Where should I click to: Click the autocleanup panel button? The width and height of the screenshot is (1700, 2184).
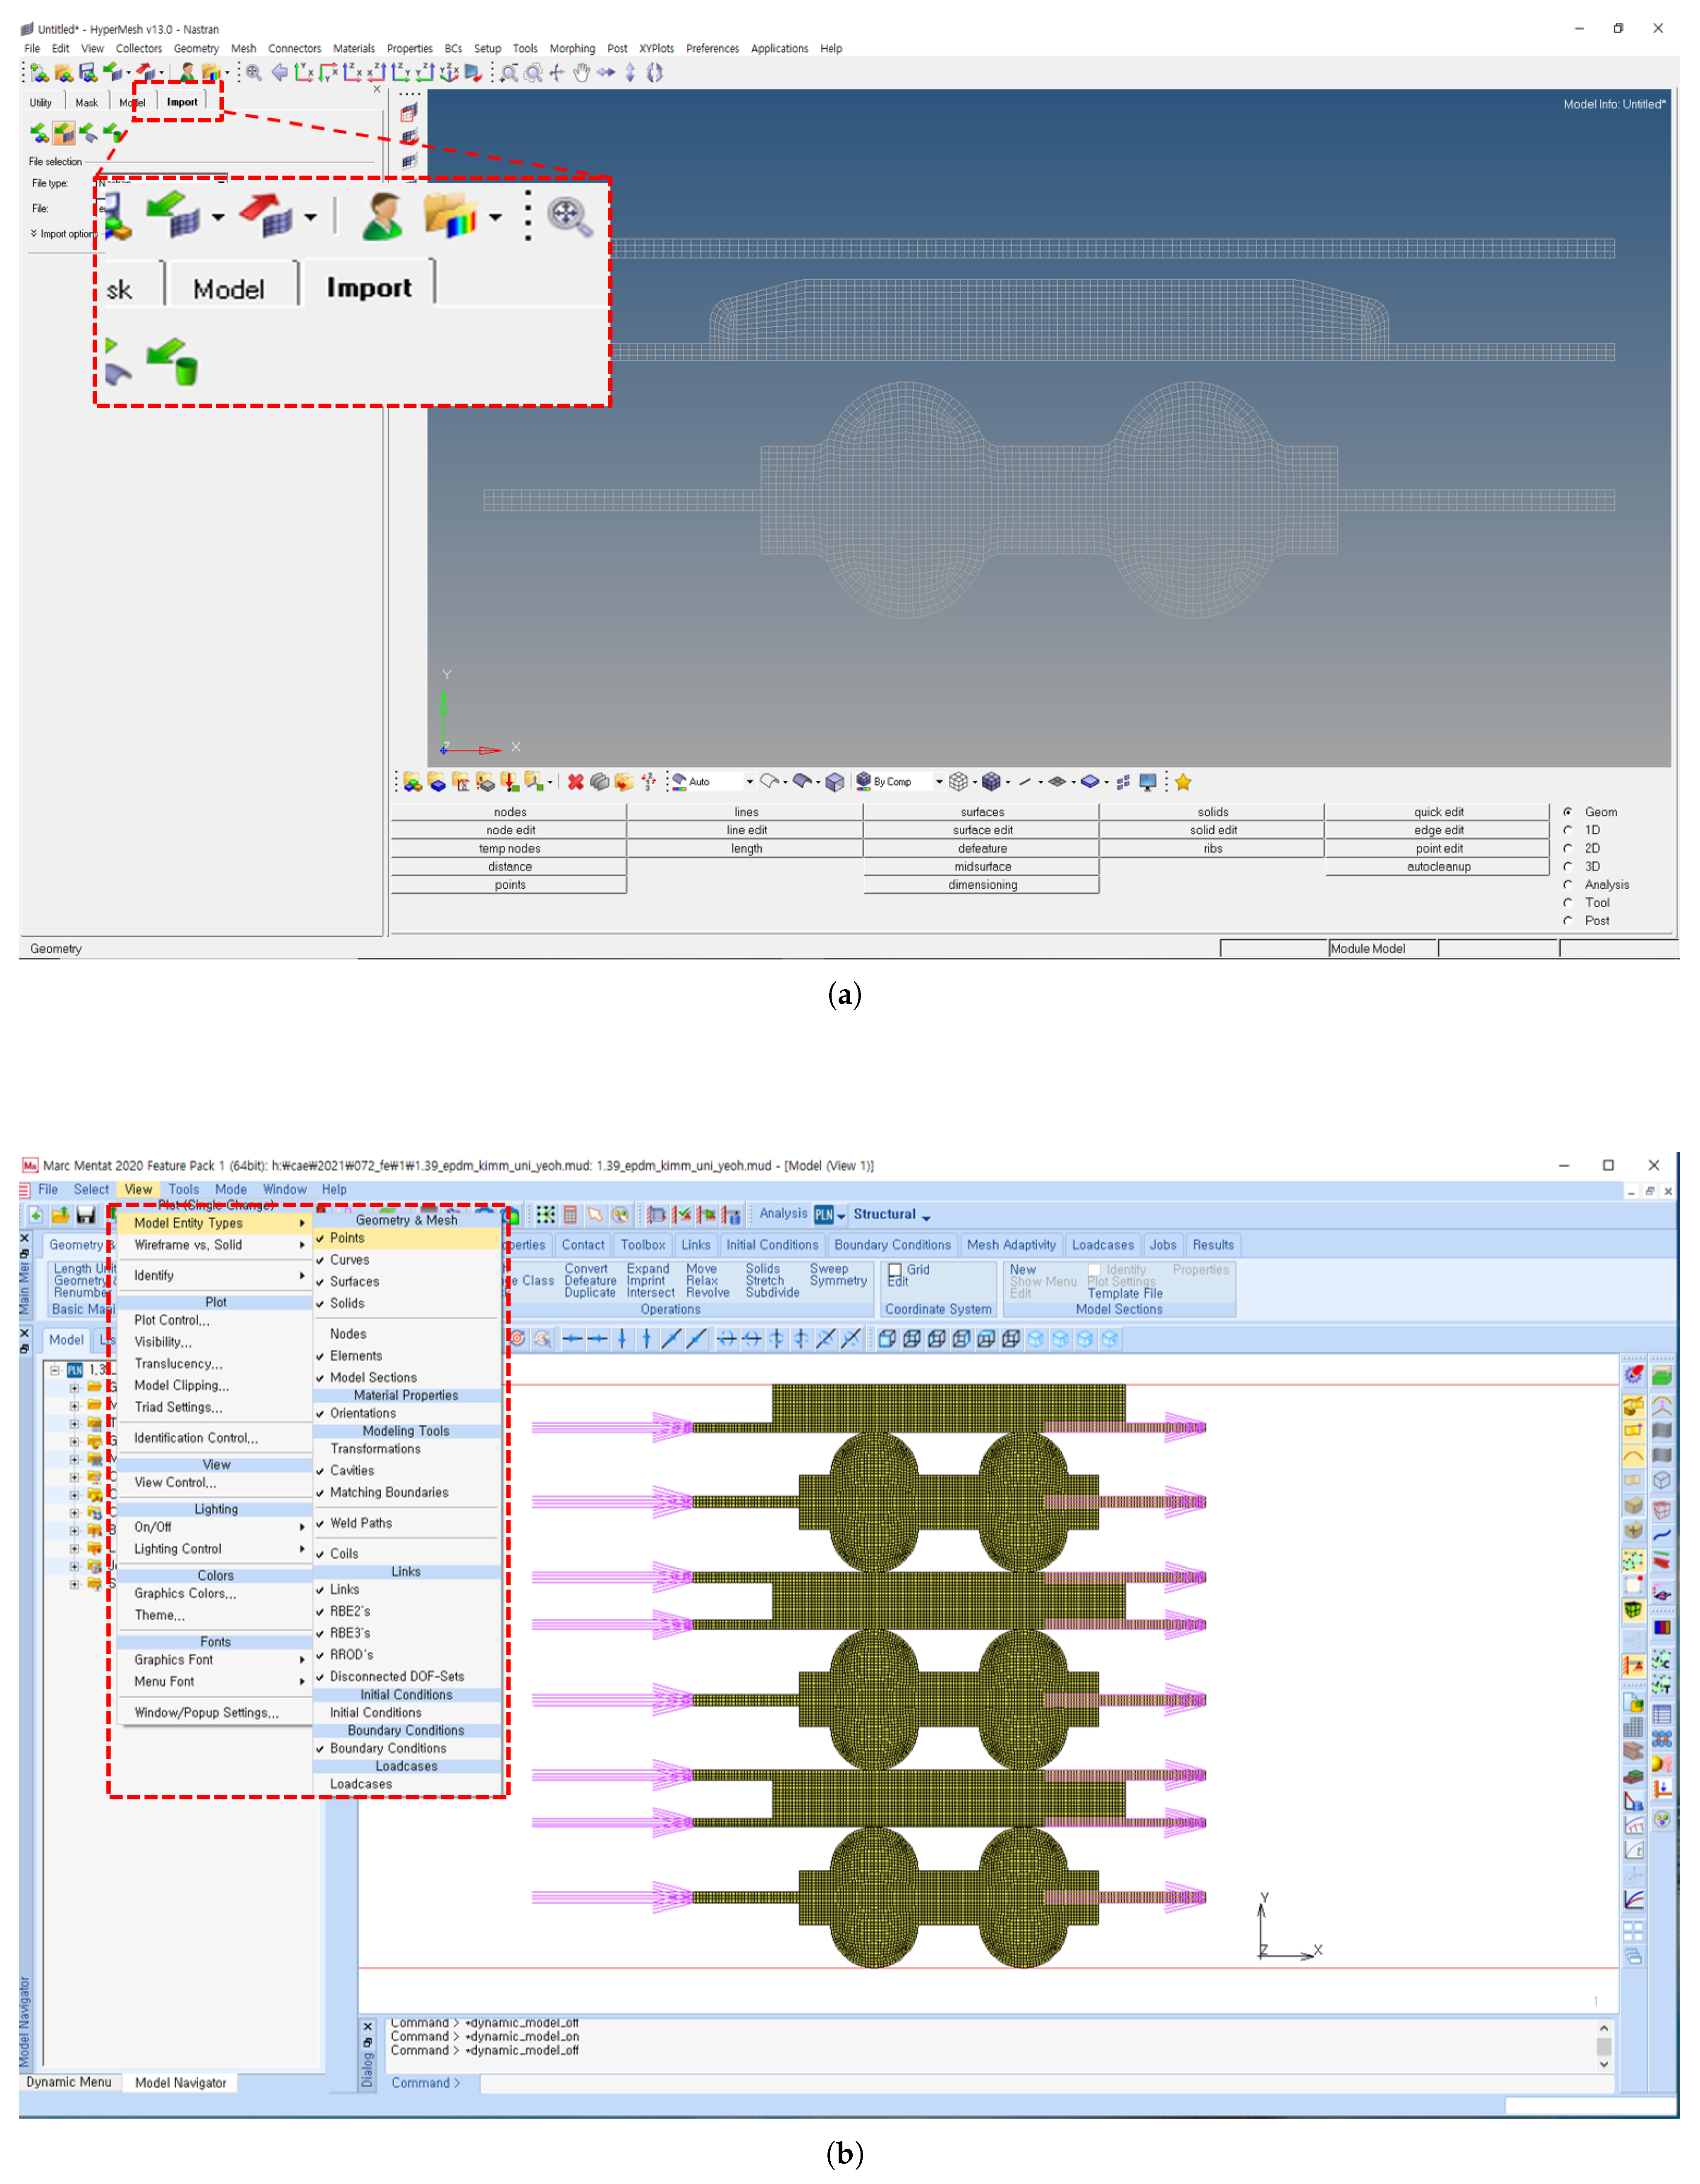point(1438,867)
